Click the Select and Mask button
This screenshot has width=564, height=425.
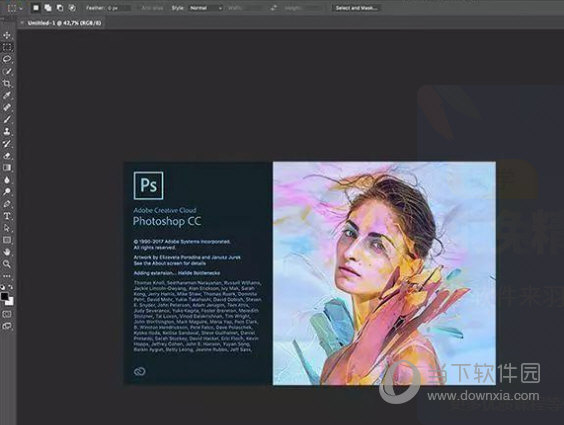(x=356, y=8)
